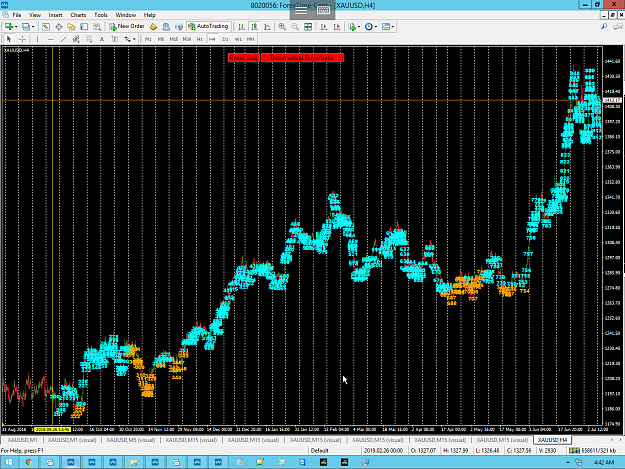Image resolution: width=625 pixels, height=469 pixels.
Task: Toggle the AutoTrading button
Action: [208, 26]
